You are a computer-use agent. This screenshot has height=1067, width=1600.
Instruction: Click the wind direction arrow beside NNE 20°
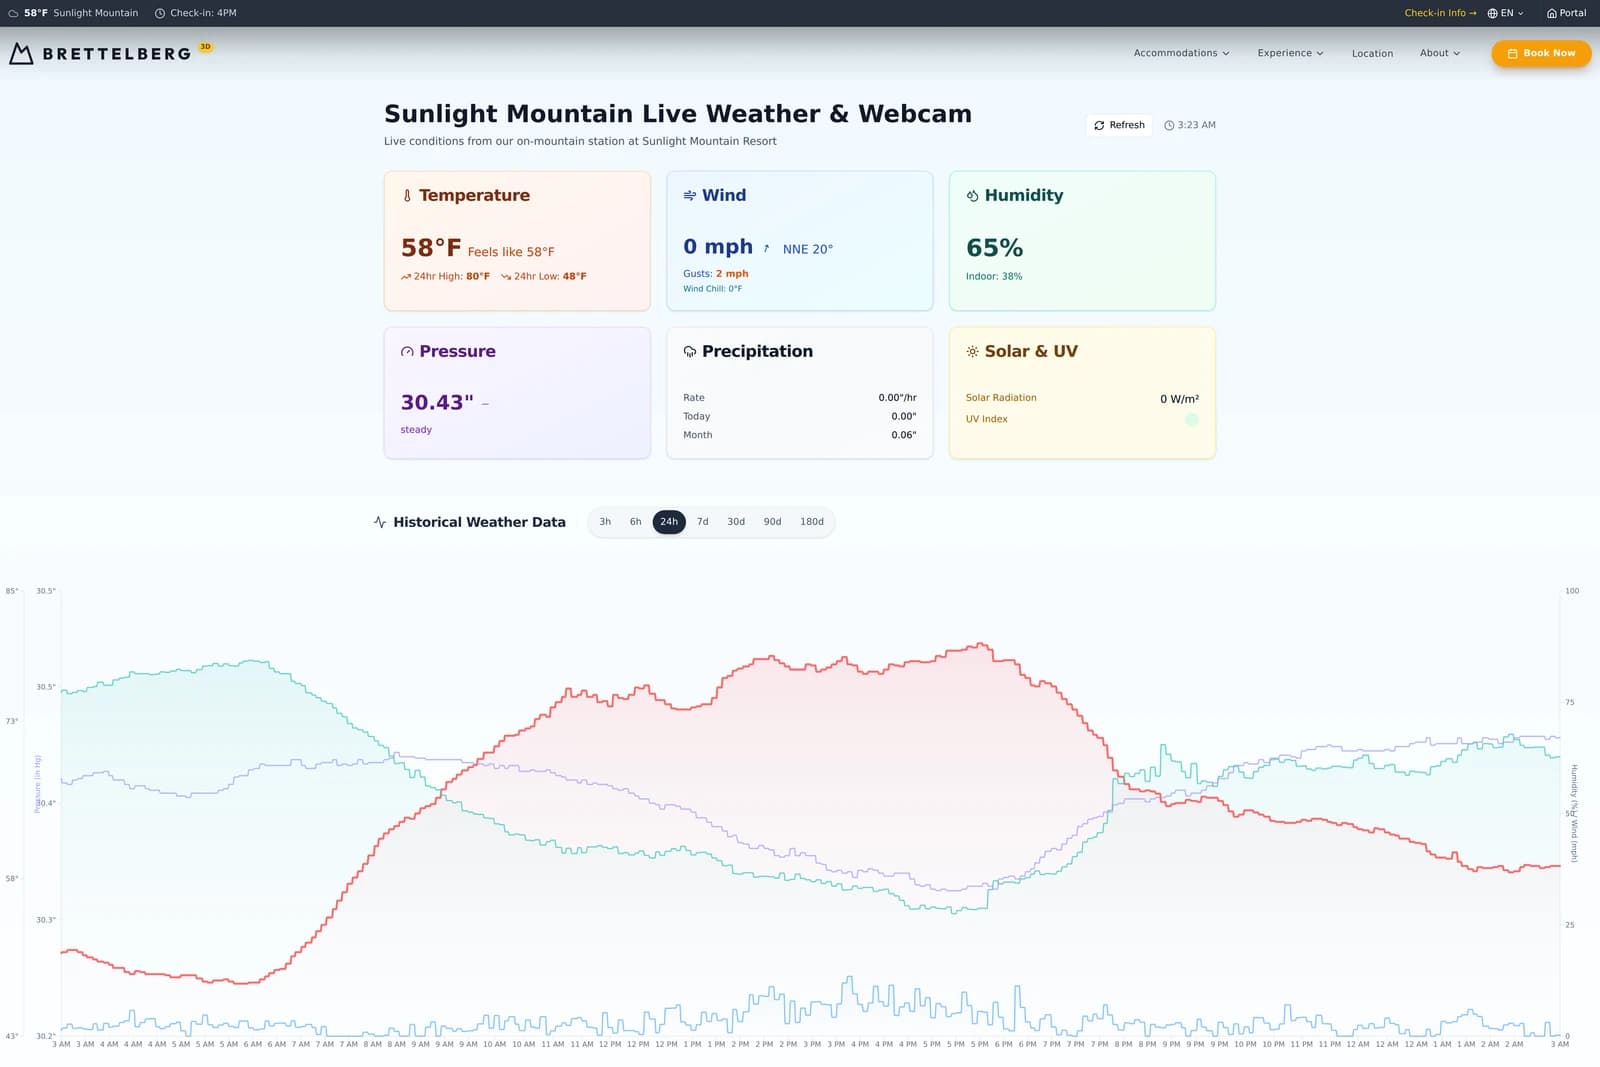(x=767, y=249)
